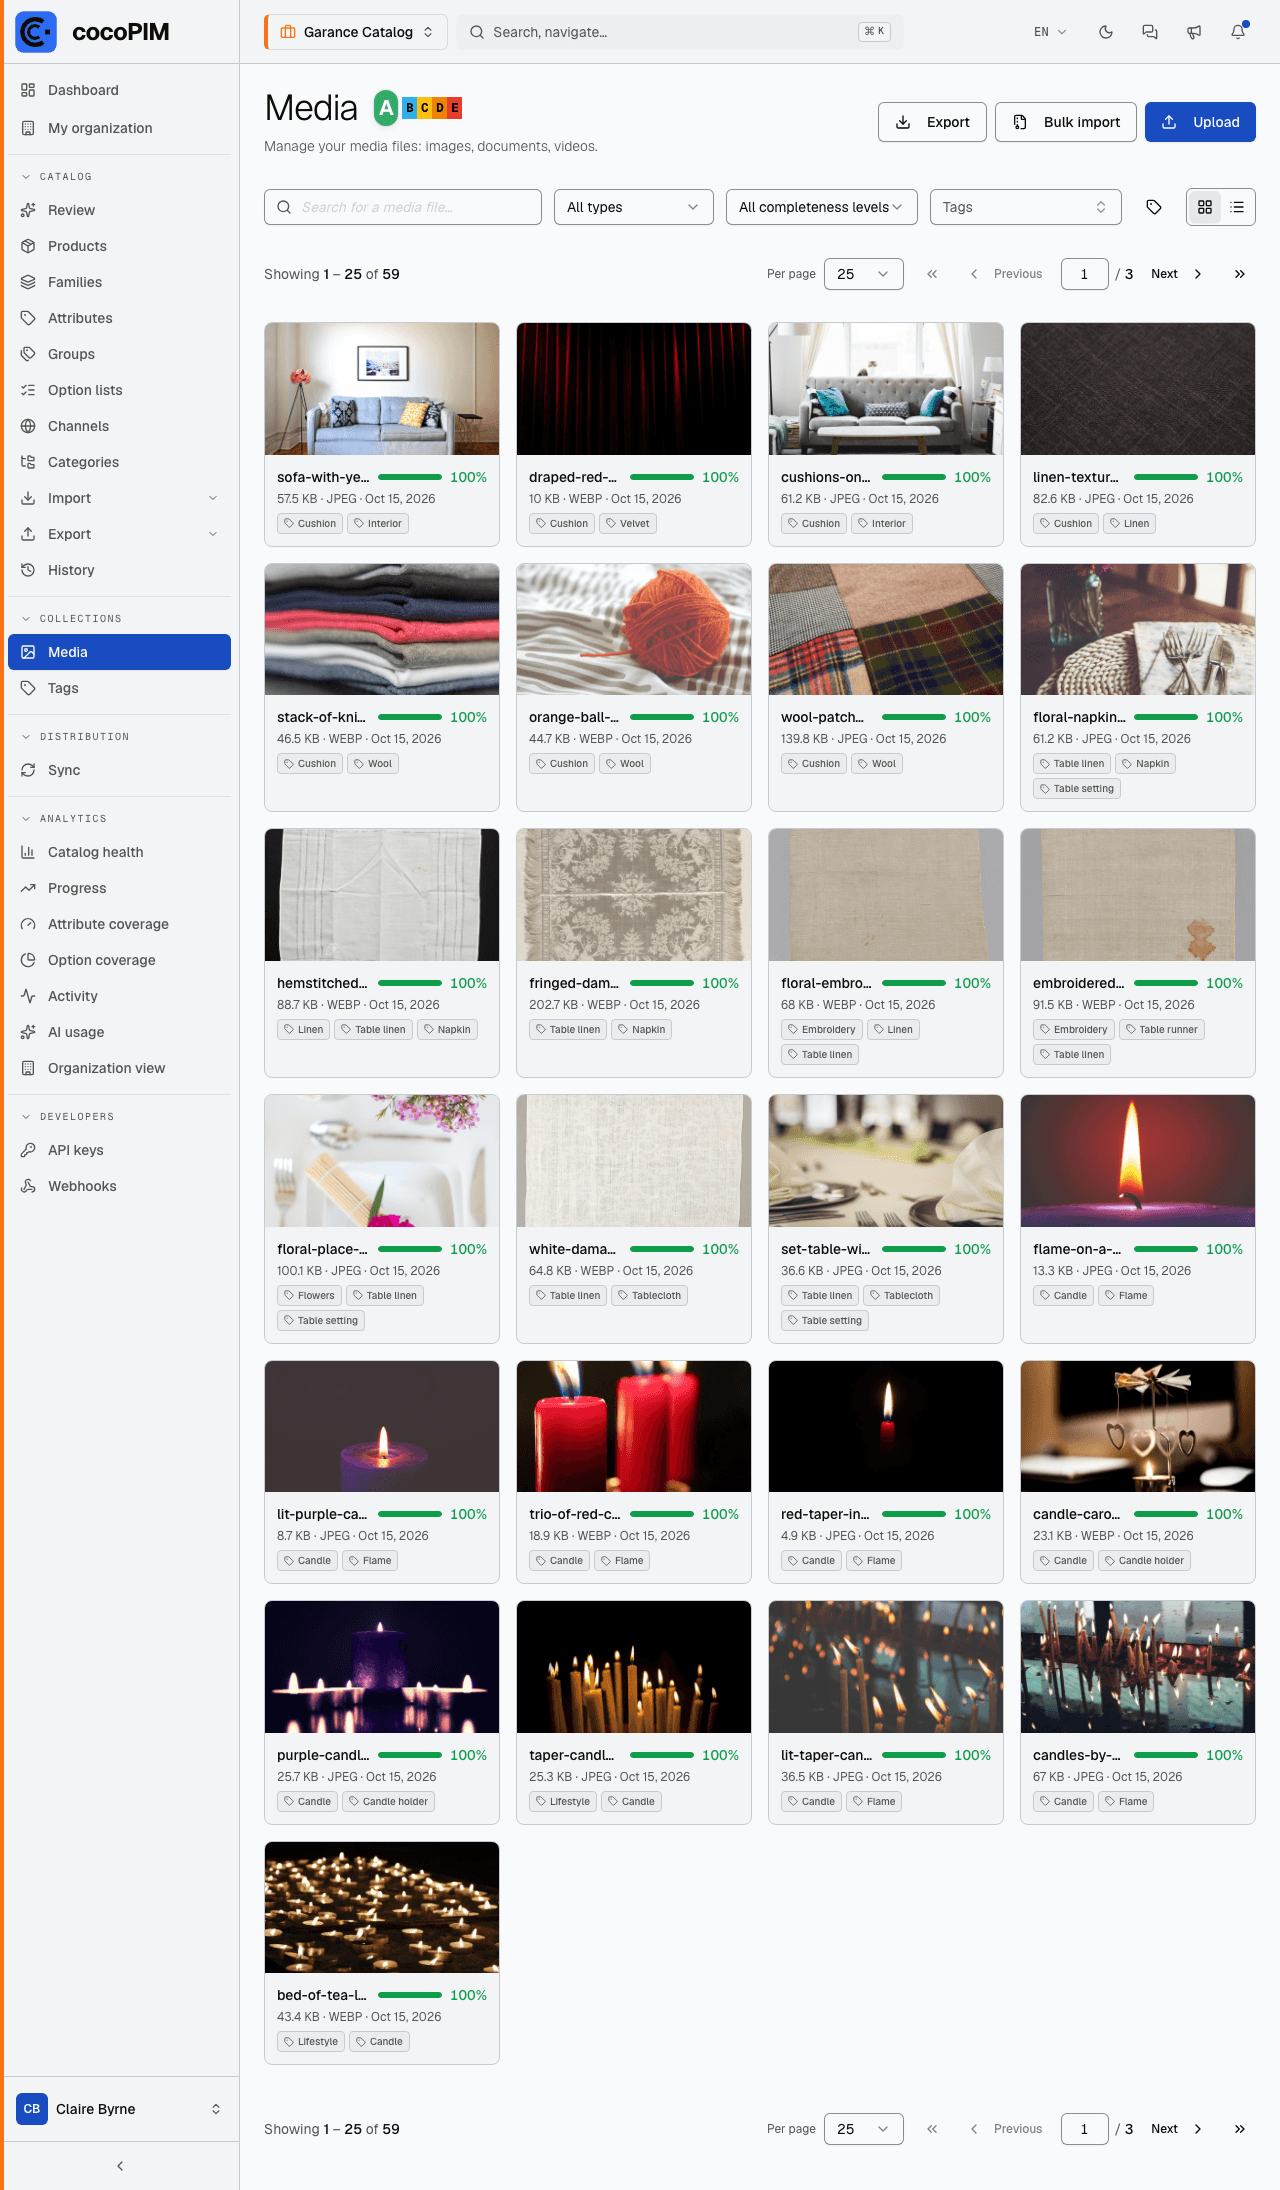Change top Per page 25 dropdown
Screen dimensions: 1280x2190
(864, 274)
